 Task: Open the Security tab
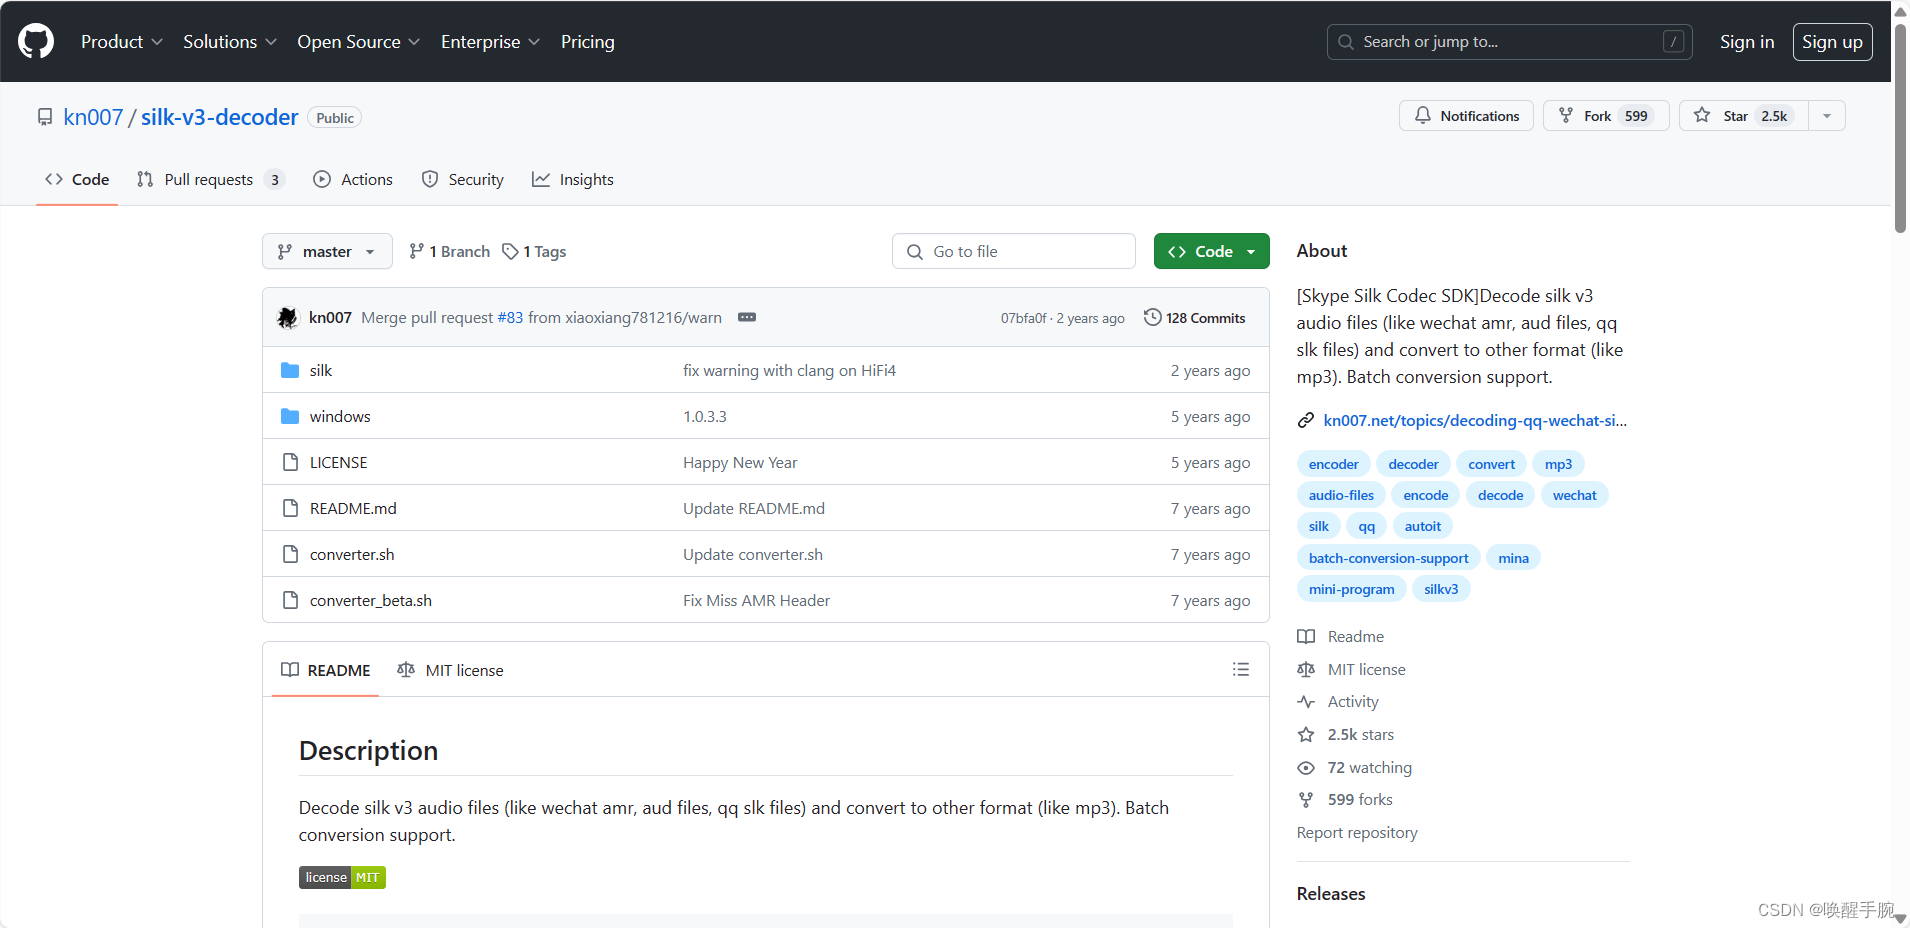(x=462, y=179)
